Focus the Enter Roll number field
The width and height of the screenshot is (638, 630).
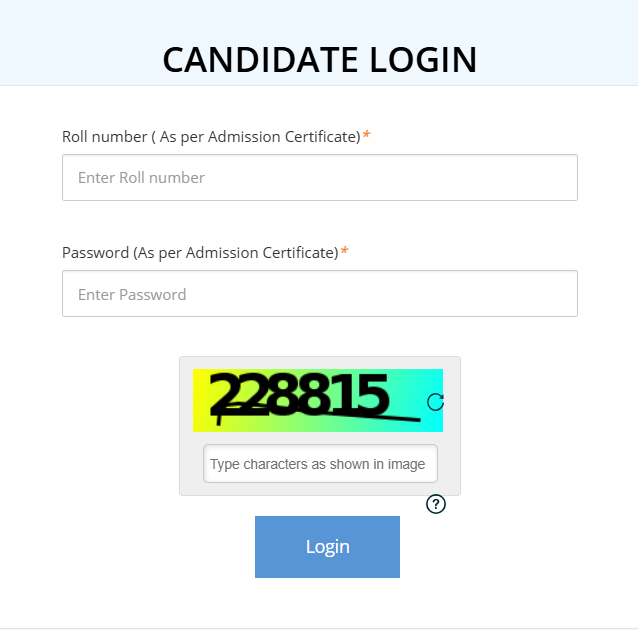click(x=319, y=178)
